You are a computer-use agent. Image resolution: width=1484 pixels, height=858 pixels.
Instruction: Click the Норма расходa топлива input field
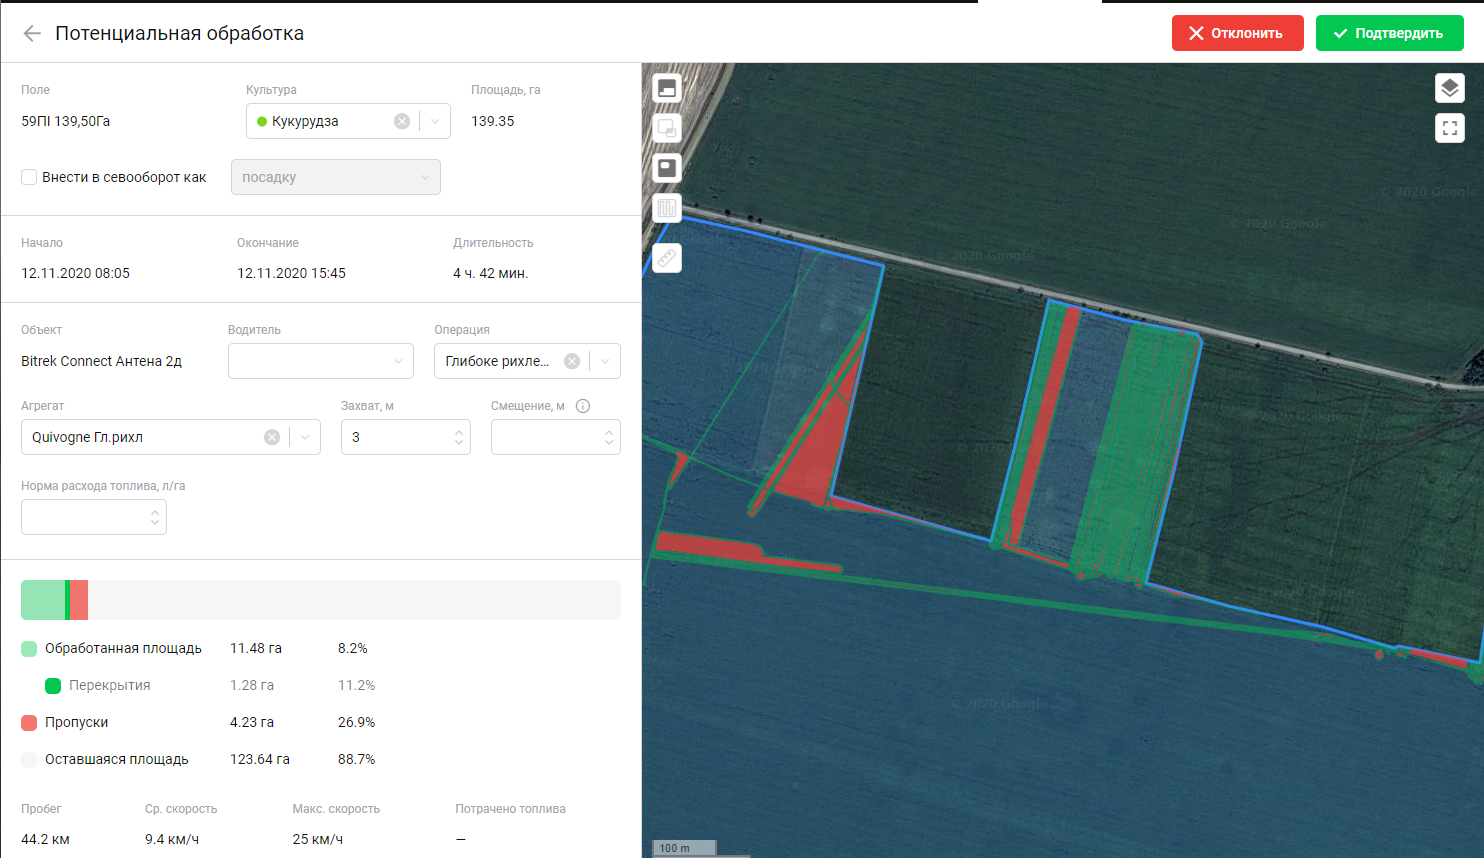click(x=85, y=517)
